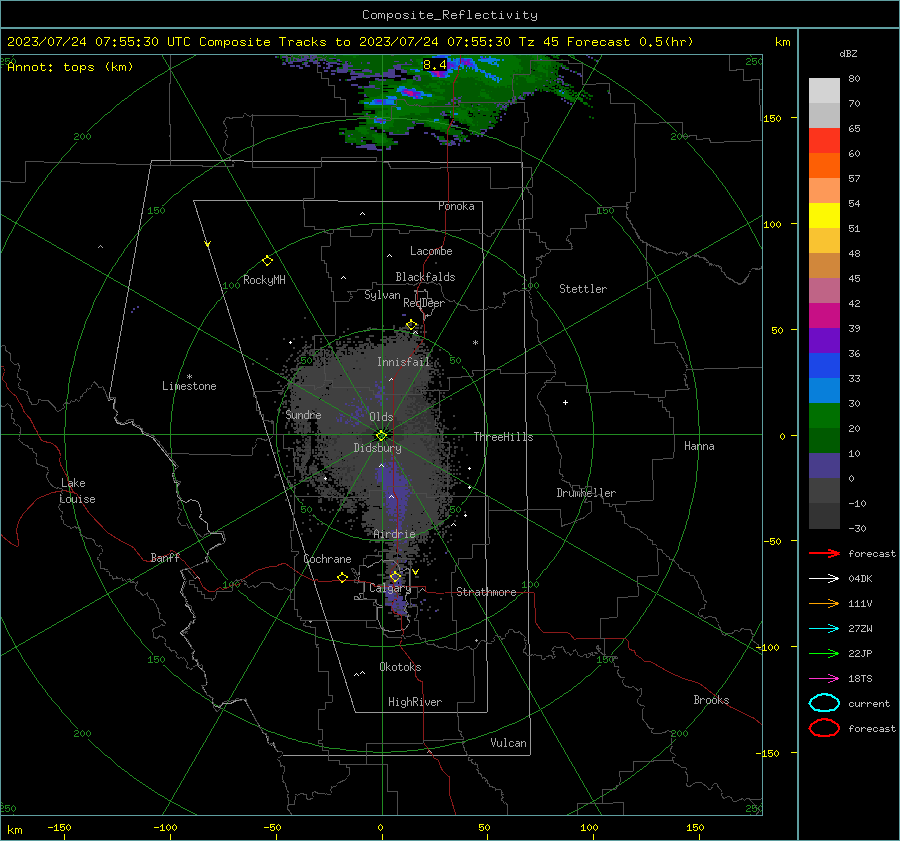Select the yellow diamond marker below Cochrane
Viewport: 900px width, 841px height.
pyautogui.click(x=342, y=577)
